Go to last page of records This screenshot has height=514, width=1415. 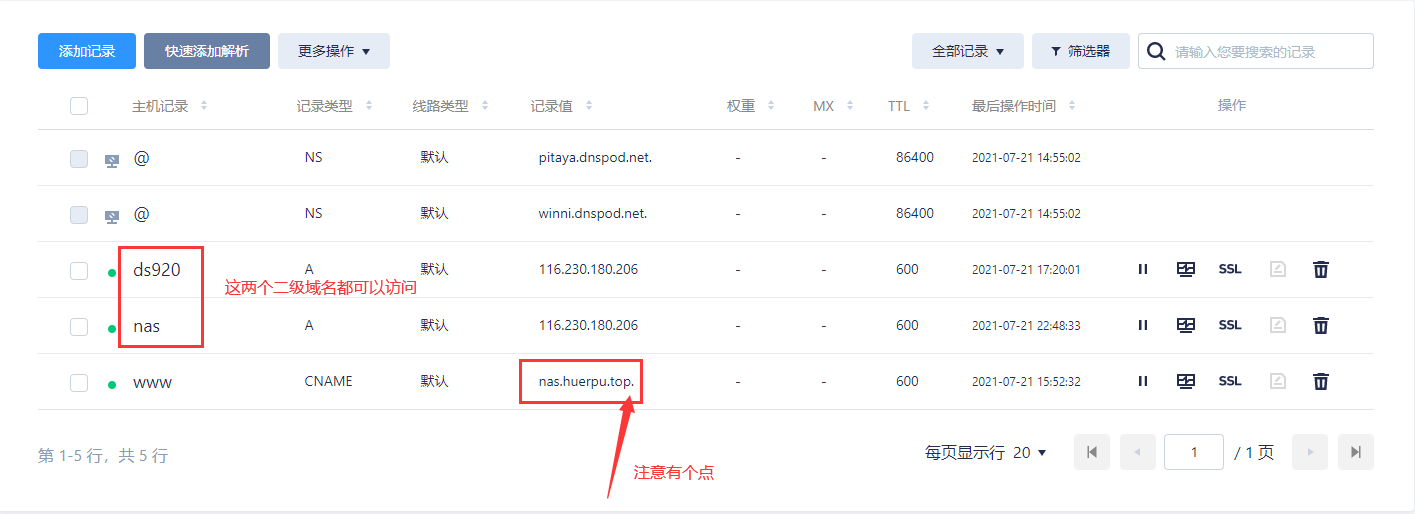click(1355, 452)
